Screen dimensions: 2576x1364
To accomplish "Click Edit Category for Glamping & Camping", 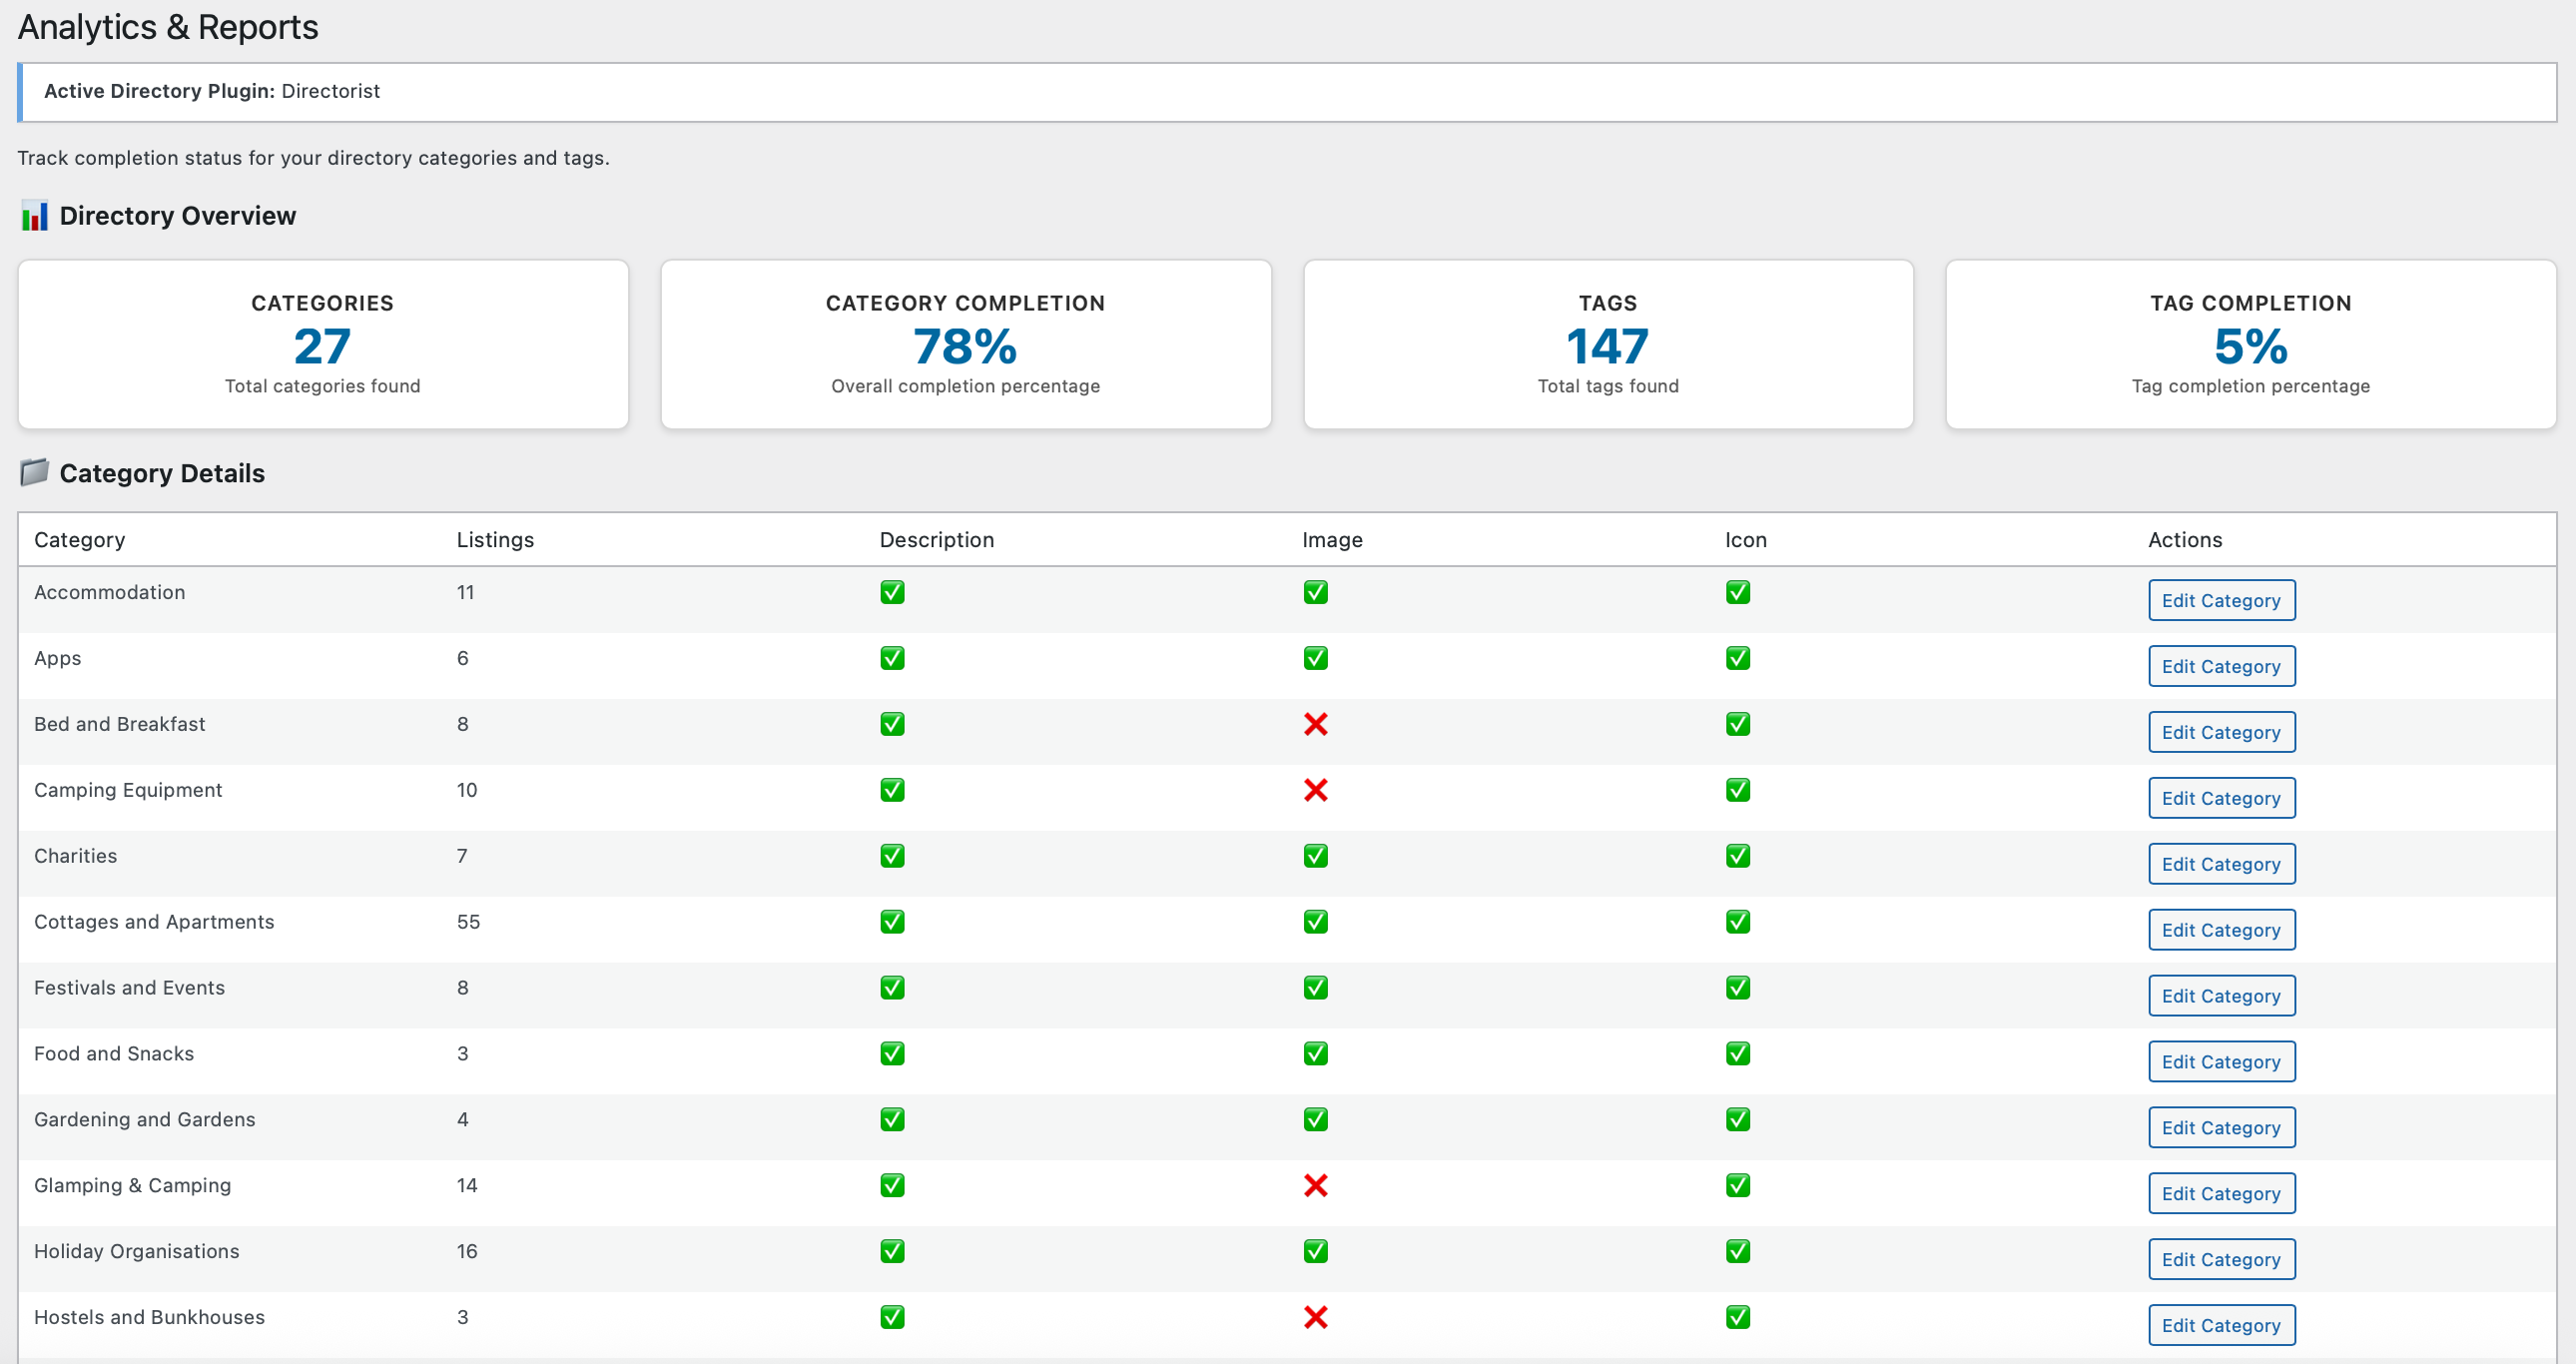I will tap(2221, 1192).
